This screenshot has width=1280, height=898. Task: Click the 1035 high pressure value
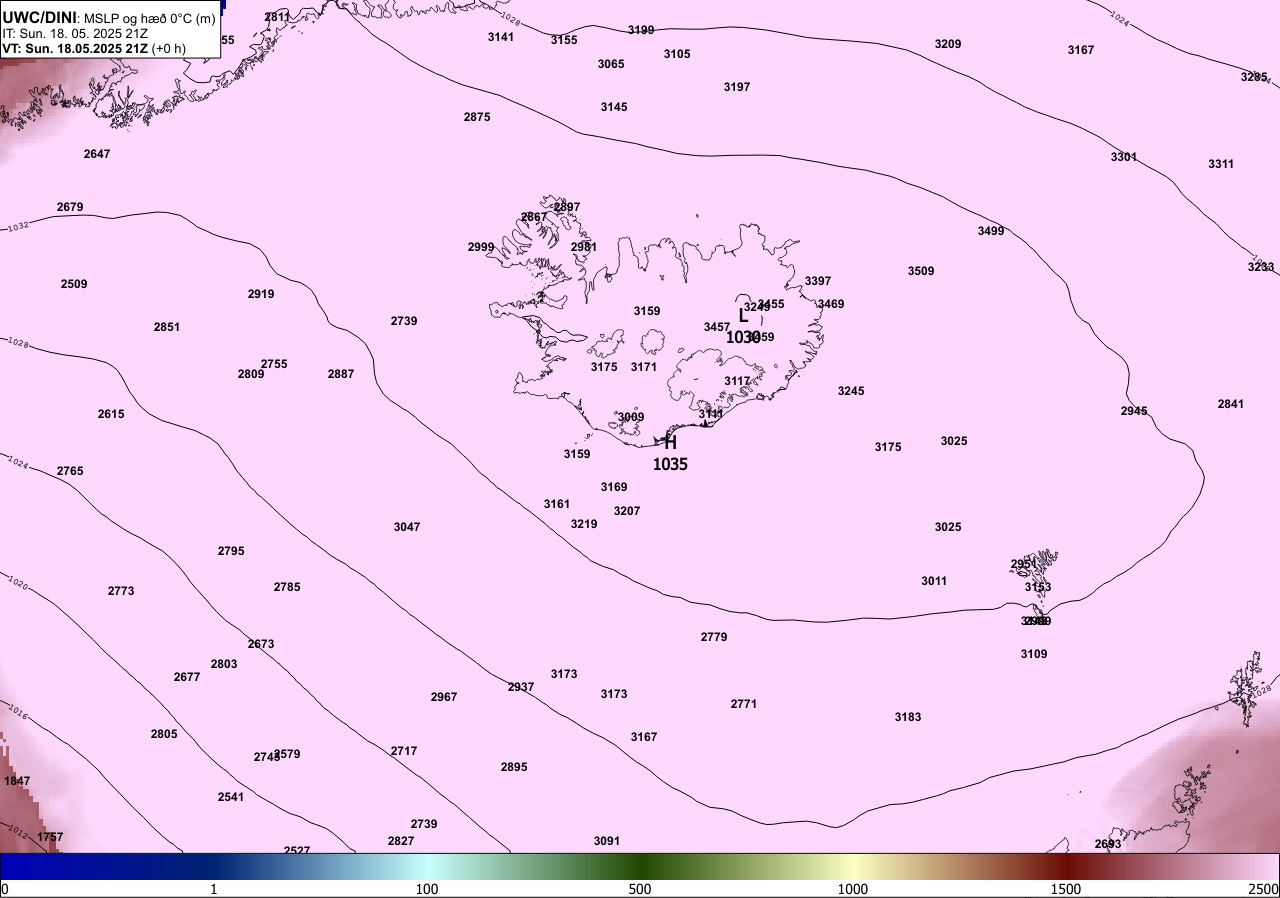[670, 464]
